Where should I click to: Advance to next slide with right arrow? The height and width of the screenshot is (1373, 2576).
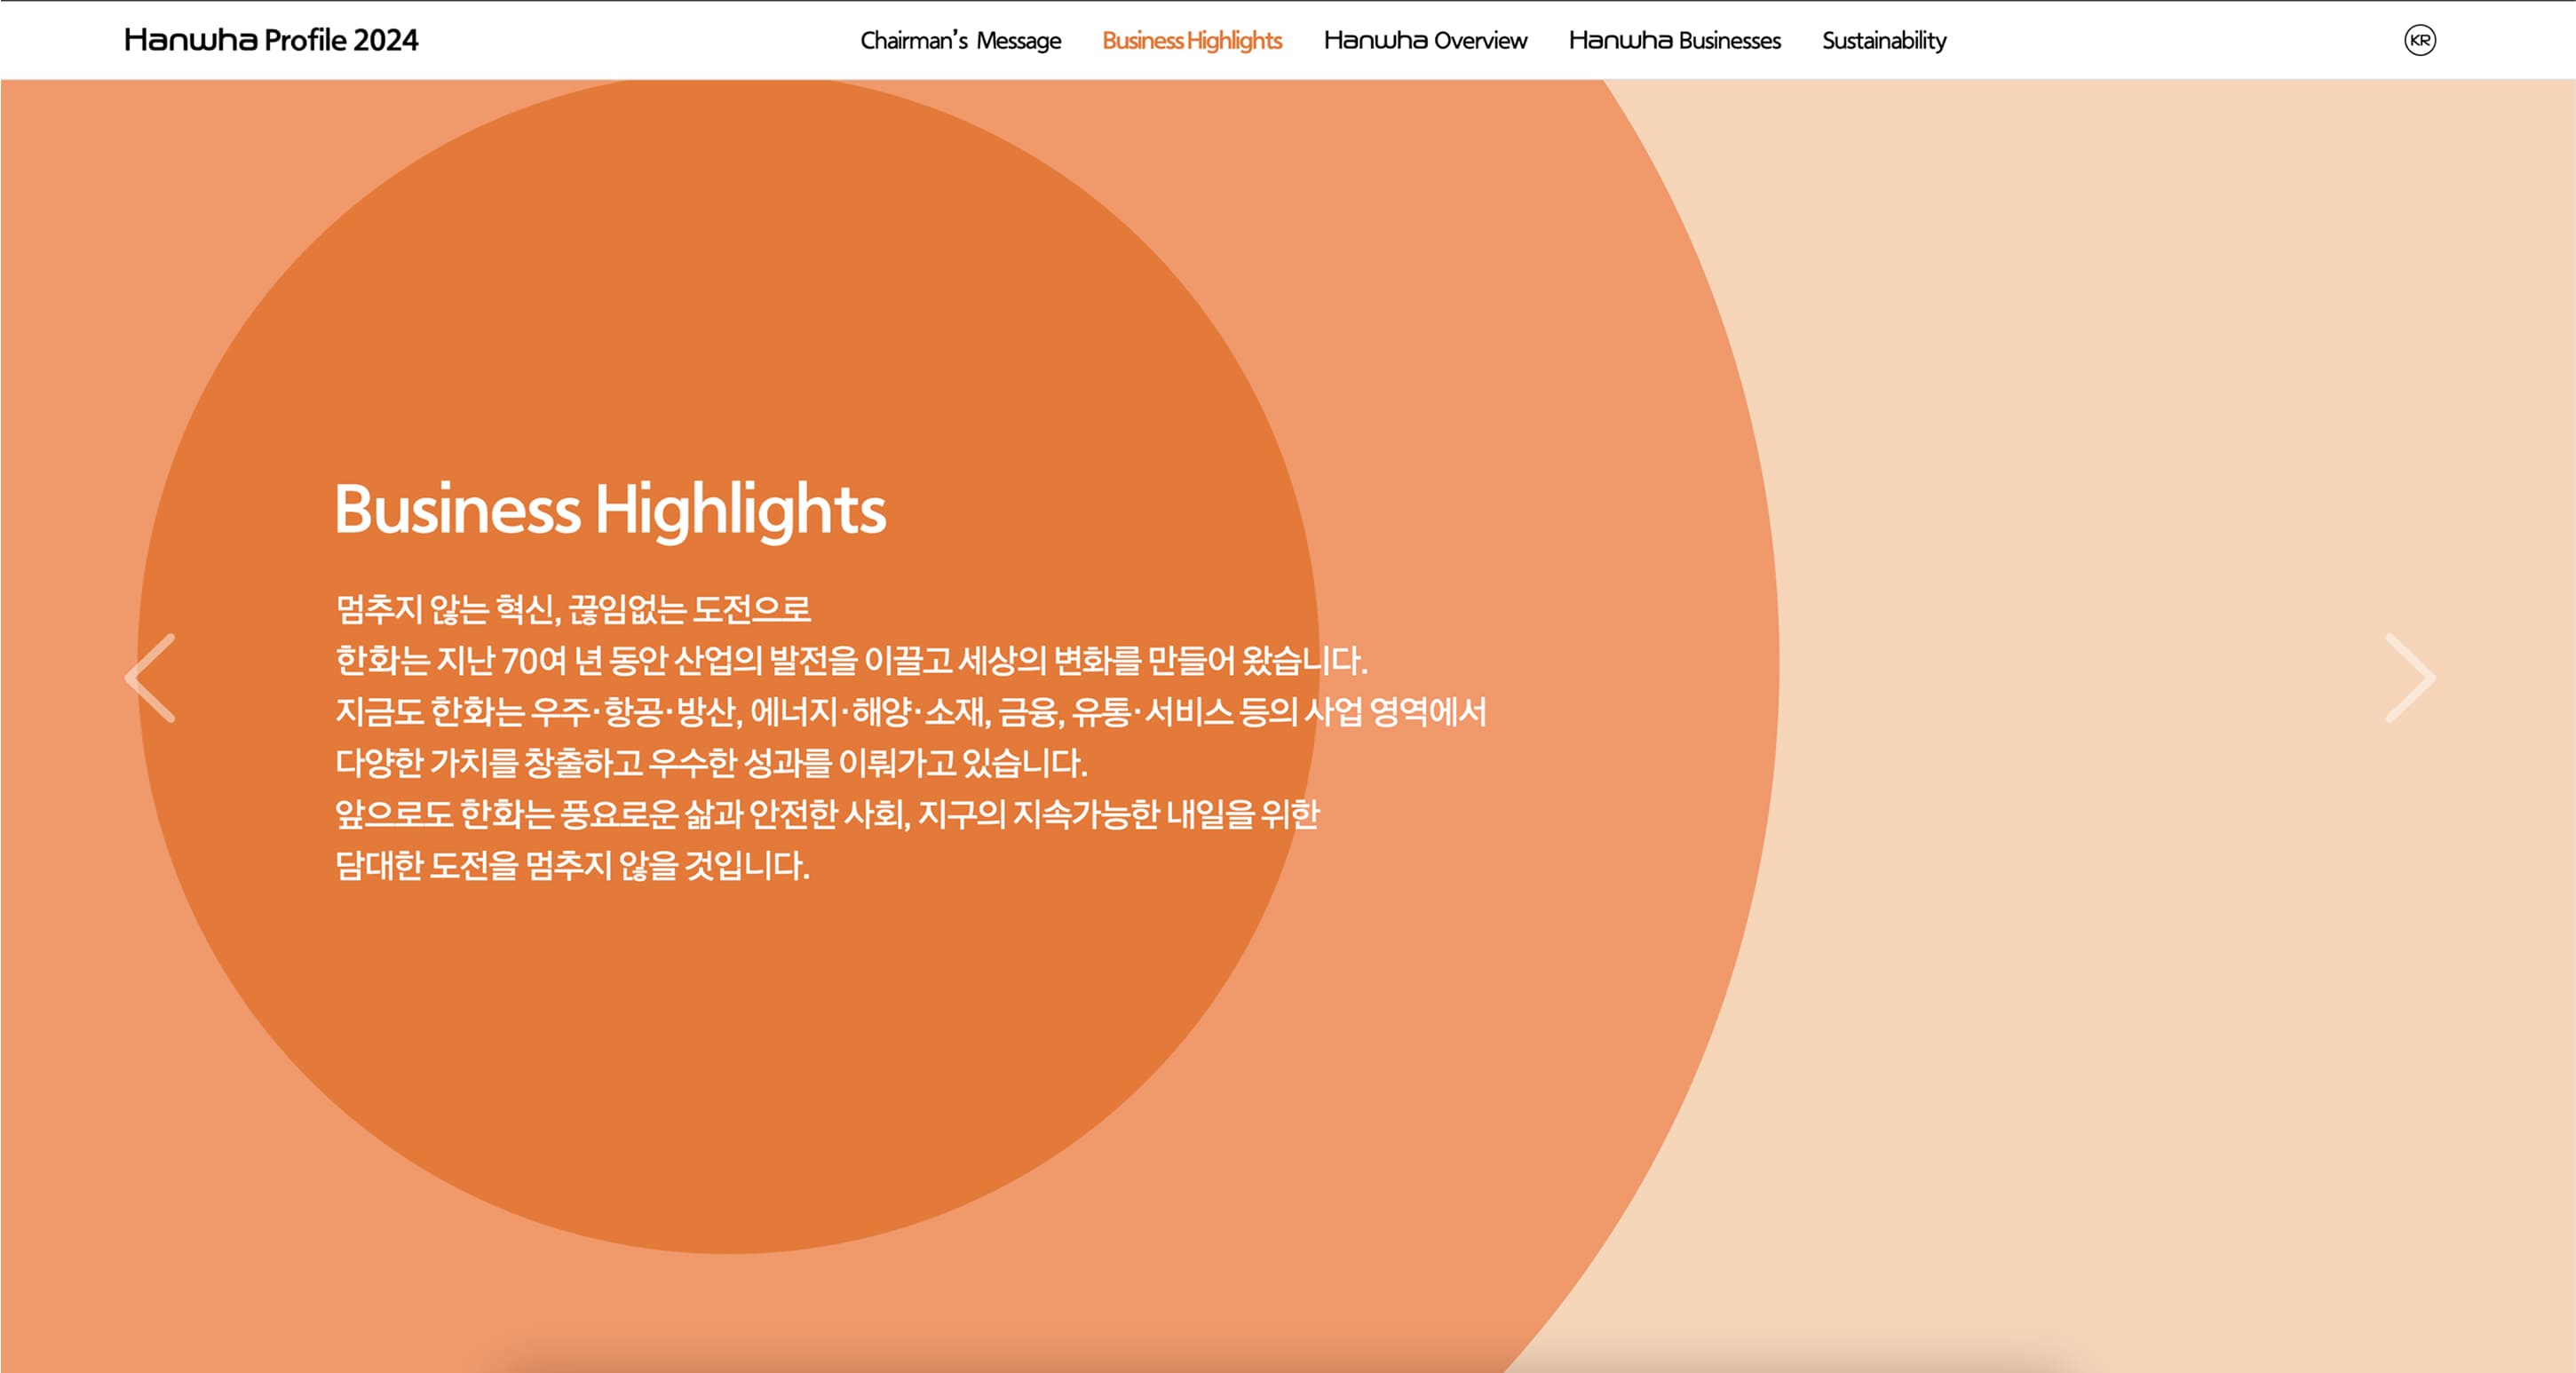(x=2411, y=678)
